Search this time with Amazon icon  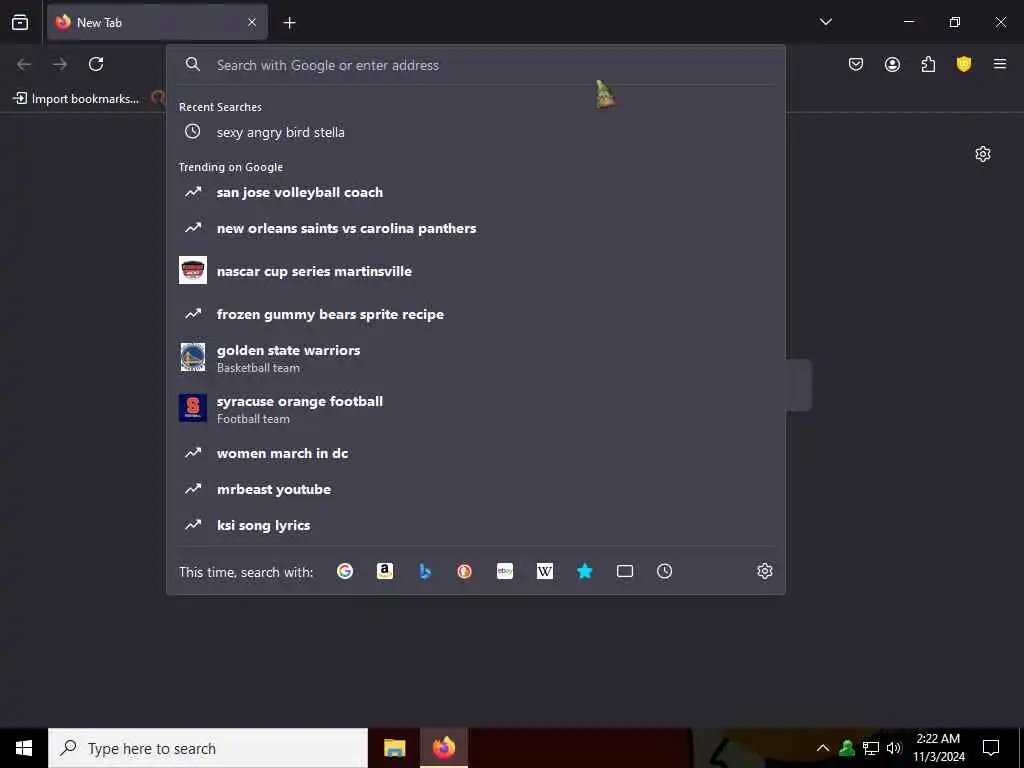[x=385, y=571]
